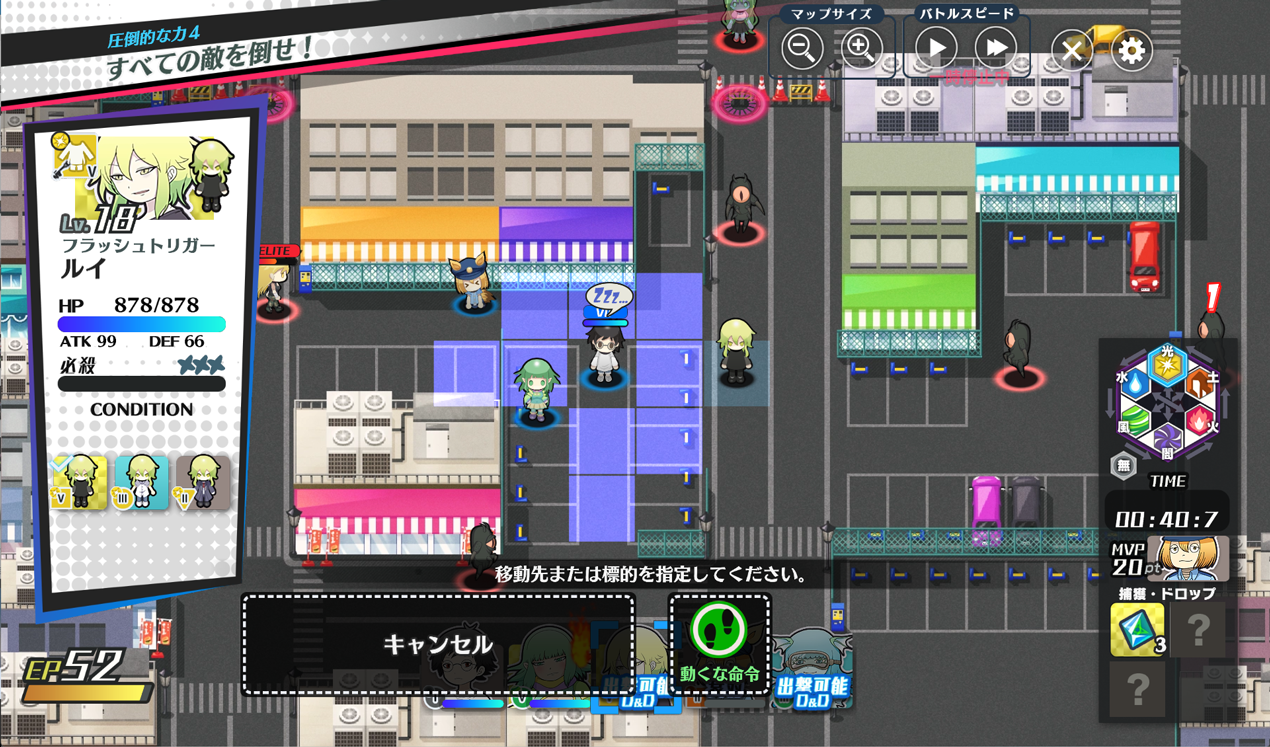The height and width of the screenshot is (747, 1270).
Task: Select the first yellow condition icon
Action: click(79, 482)
